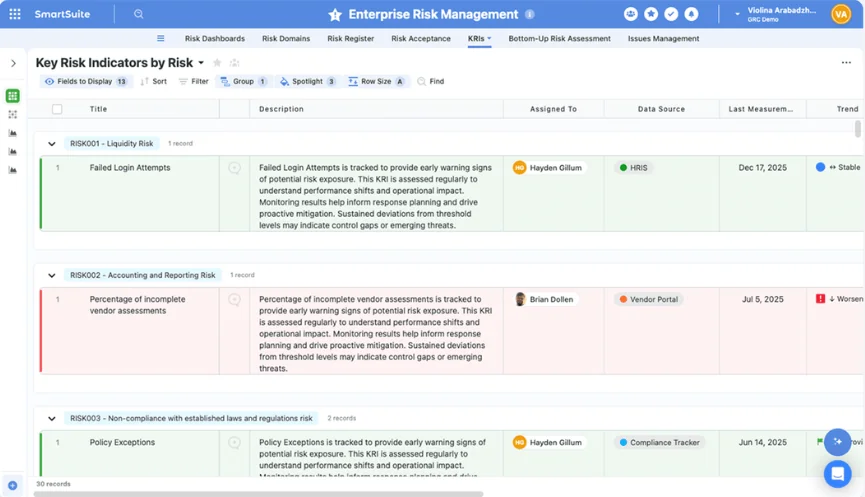Switch to Risk Acceptance tab

421,39
